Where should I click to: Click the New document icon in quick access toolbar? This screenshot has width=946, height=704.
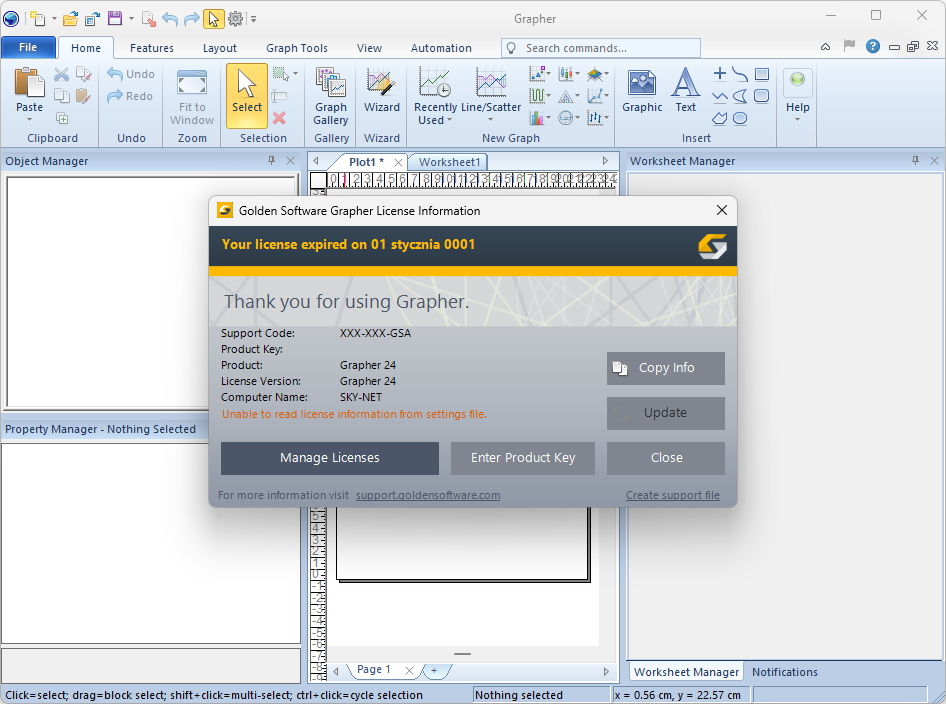37,19
